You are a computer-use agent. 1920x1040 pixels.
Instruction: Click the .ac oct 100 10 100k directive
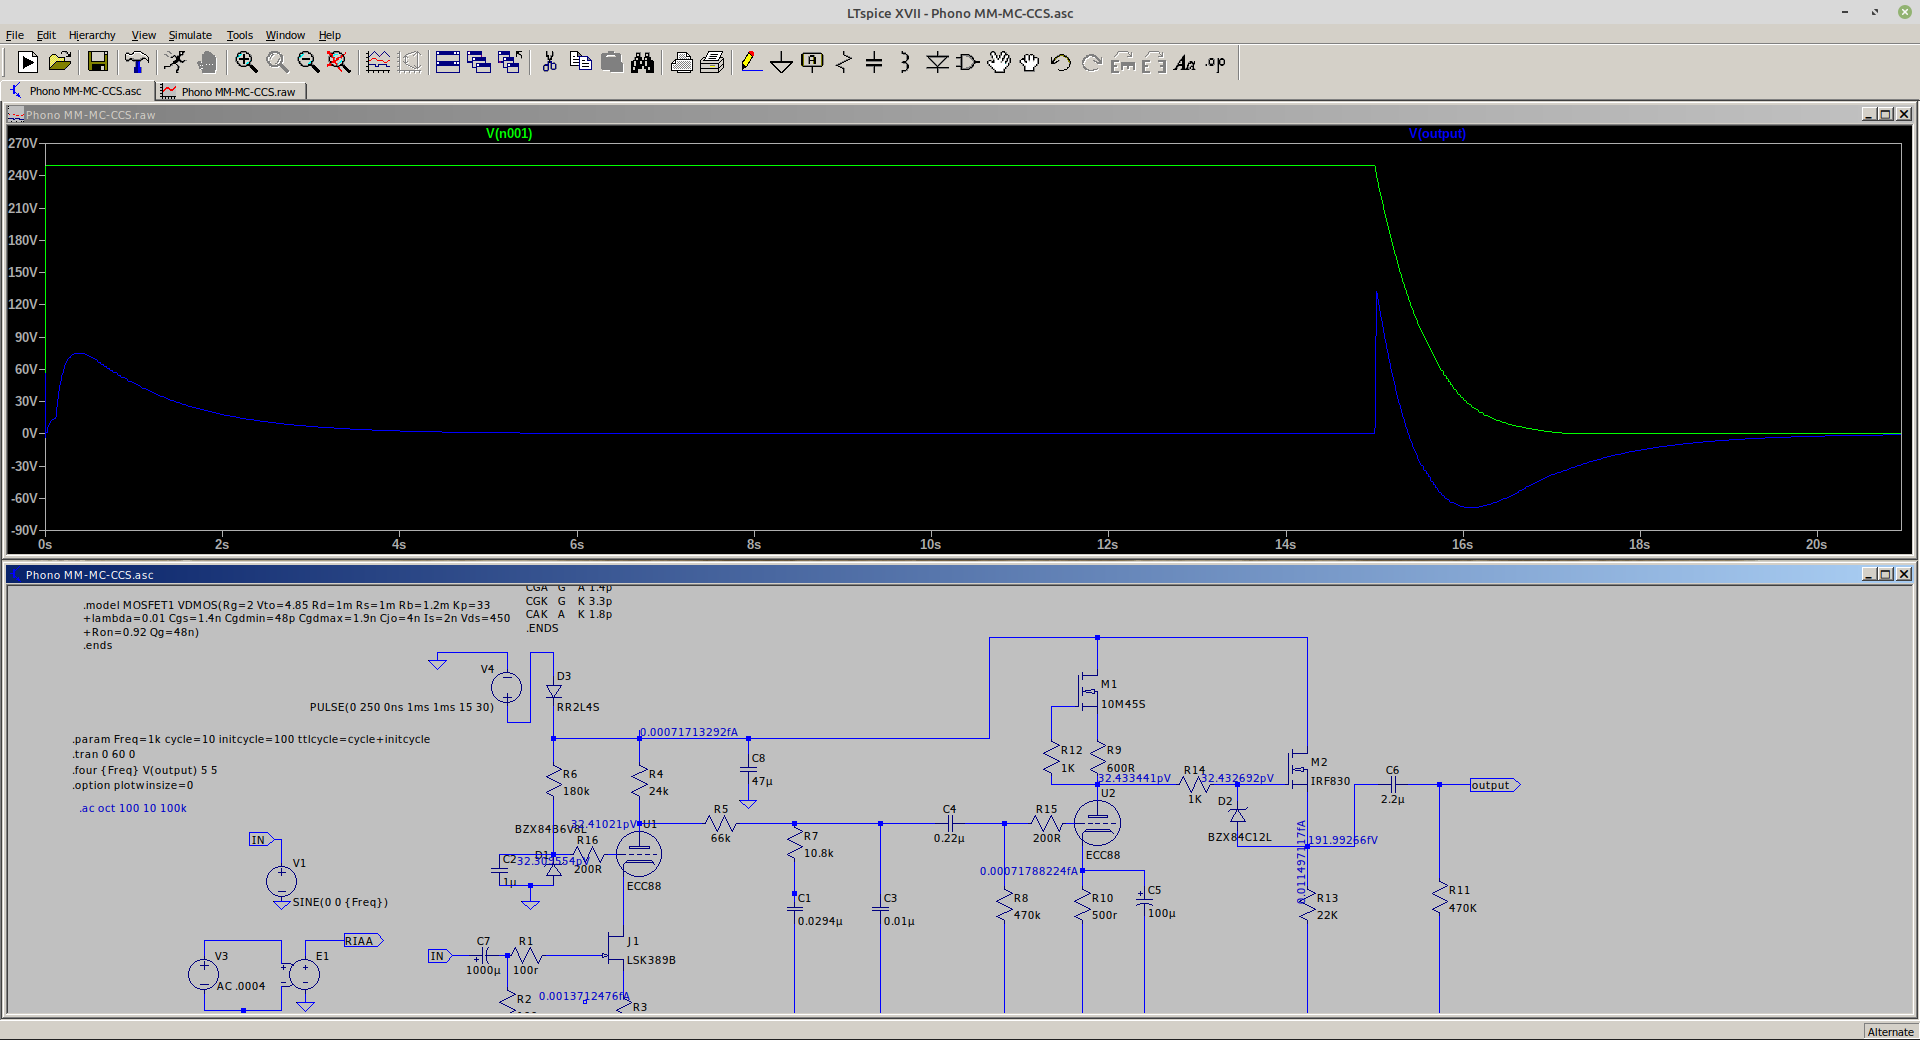click(x=133, y=808)
